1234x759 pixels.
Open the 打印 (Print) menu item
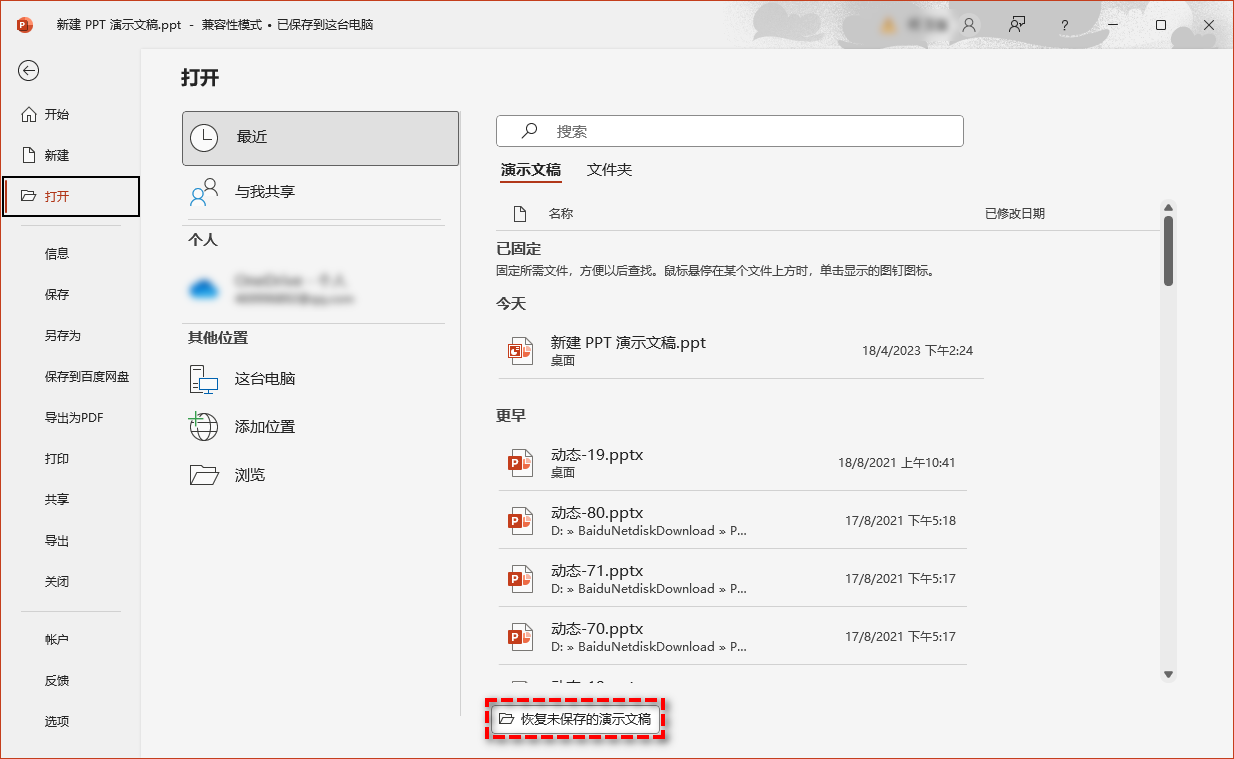[x=58, y=458]
